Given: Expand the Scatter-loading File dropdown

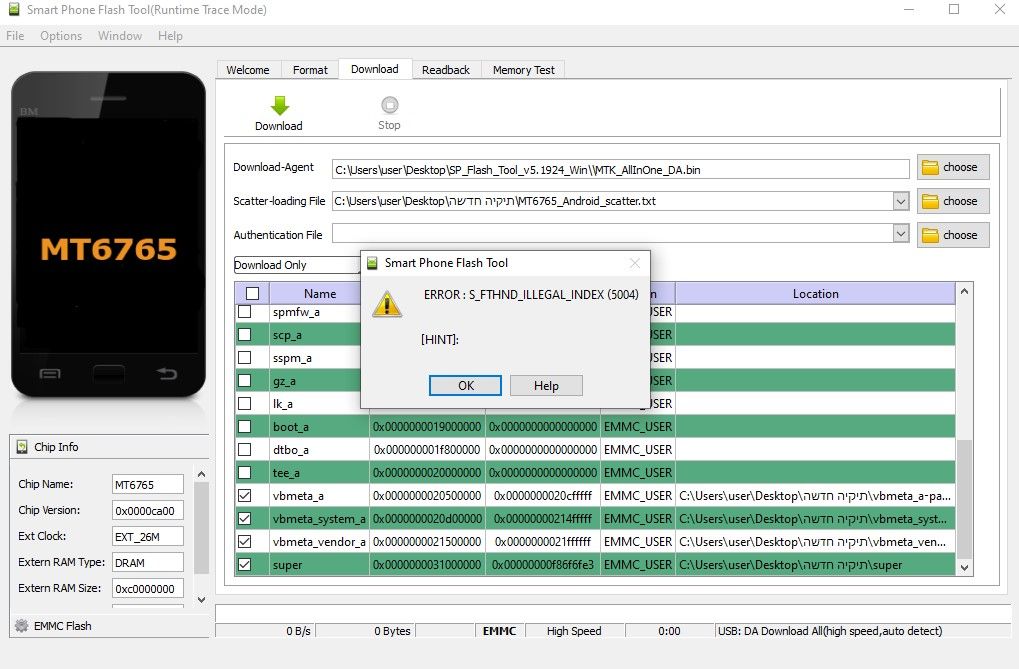Looking at the screenshot, I should click(x=900, y=201).
